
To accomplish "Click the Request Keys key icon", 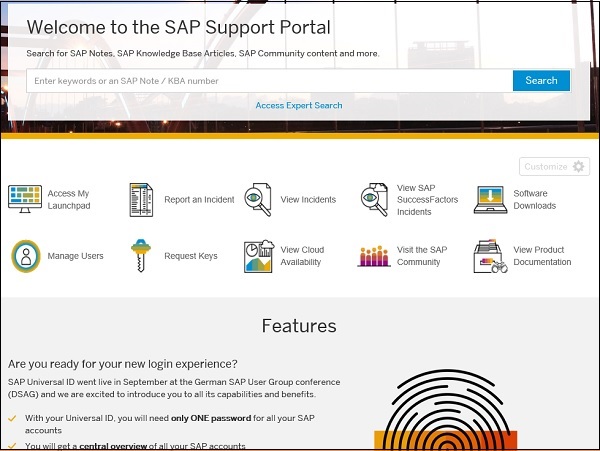I will click(x=141, y=256).
